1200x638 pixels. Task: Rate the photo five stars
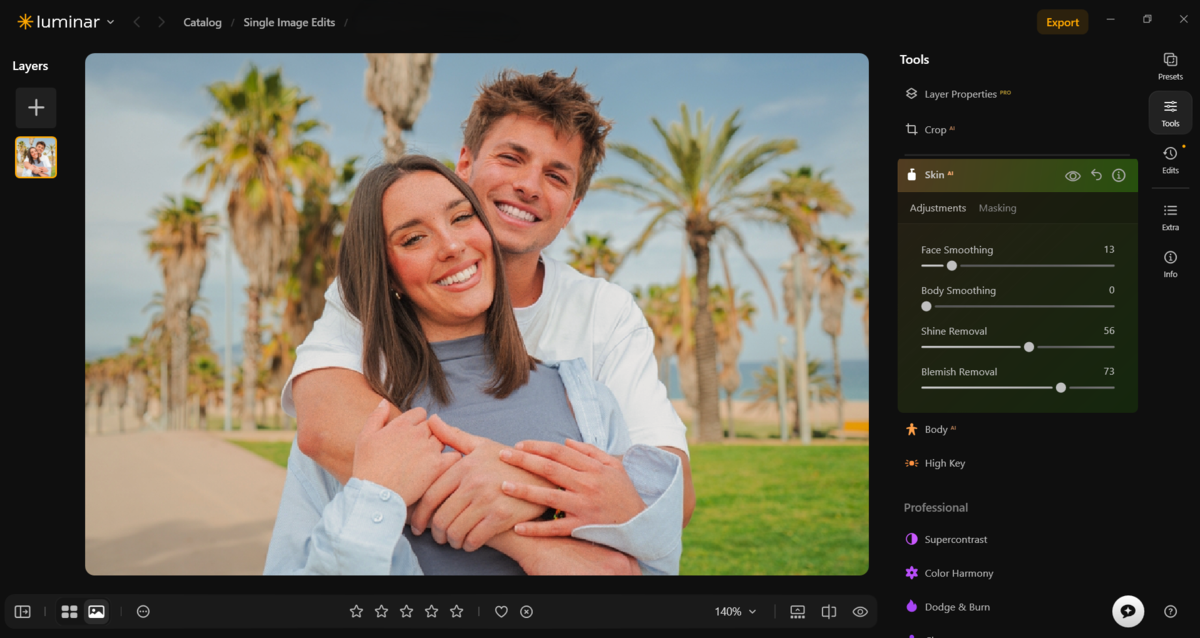456,611
